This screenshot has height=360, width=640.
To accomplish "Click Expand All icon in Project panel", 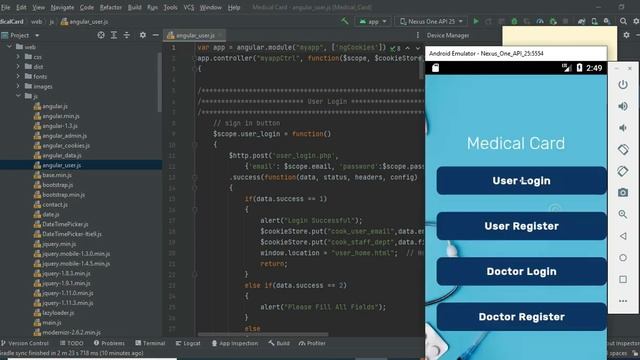I will [114, 35].
